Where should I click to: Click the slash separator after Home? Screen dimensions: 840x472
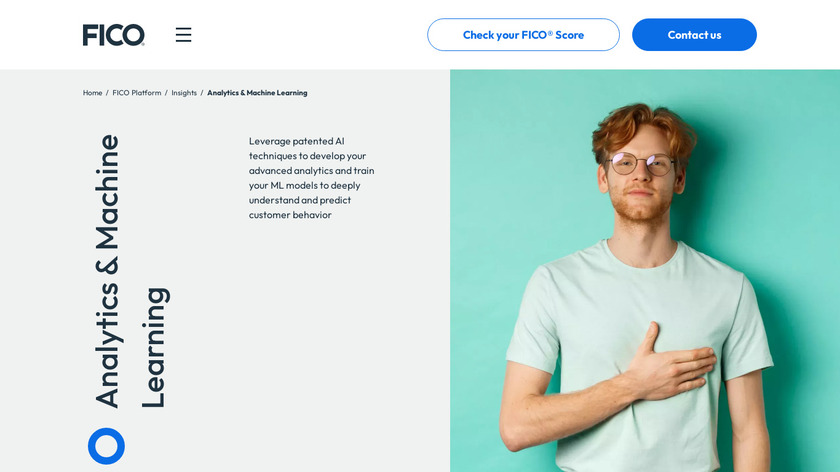[x=107, y=93]
